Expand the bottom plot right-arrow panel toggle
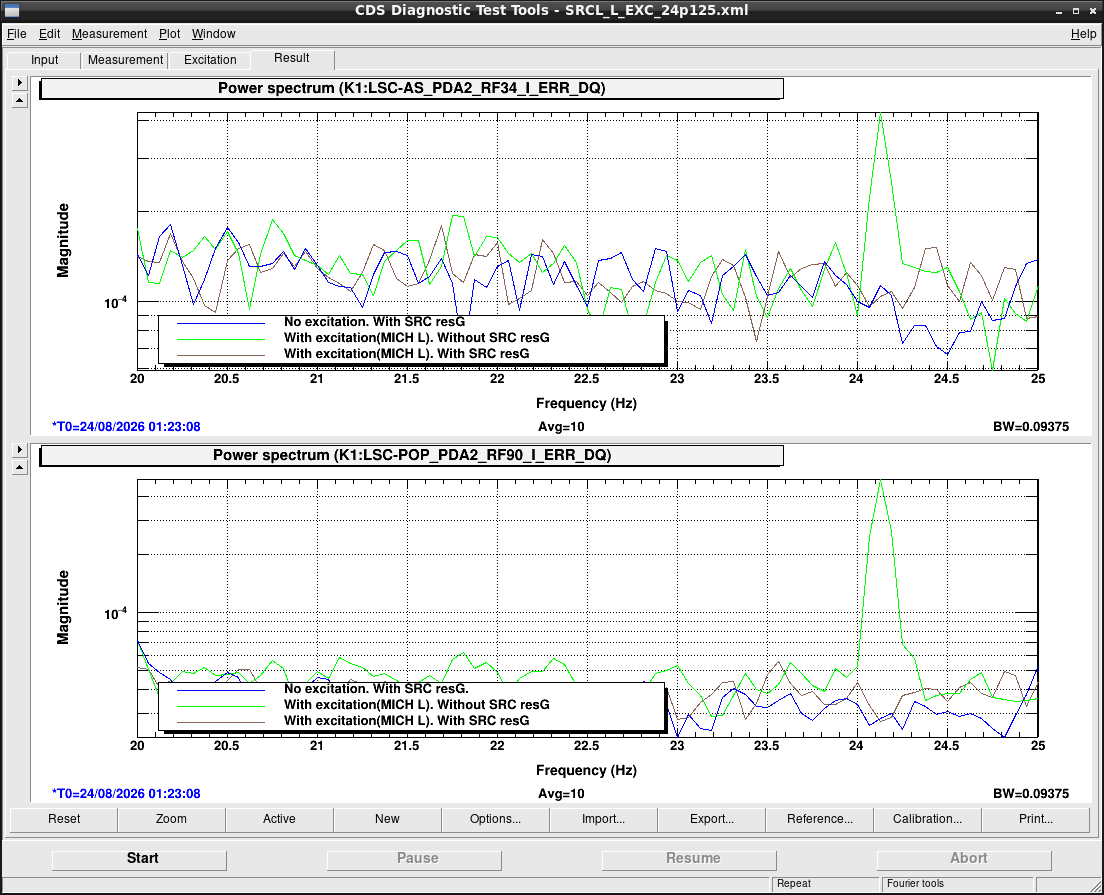Viewport: 1104px width, 895px height. [20, 449]
